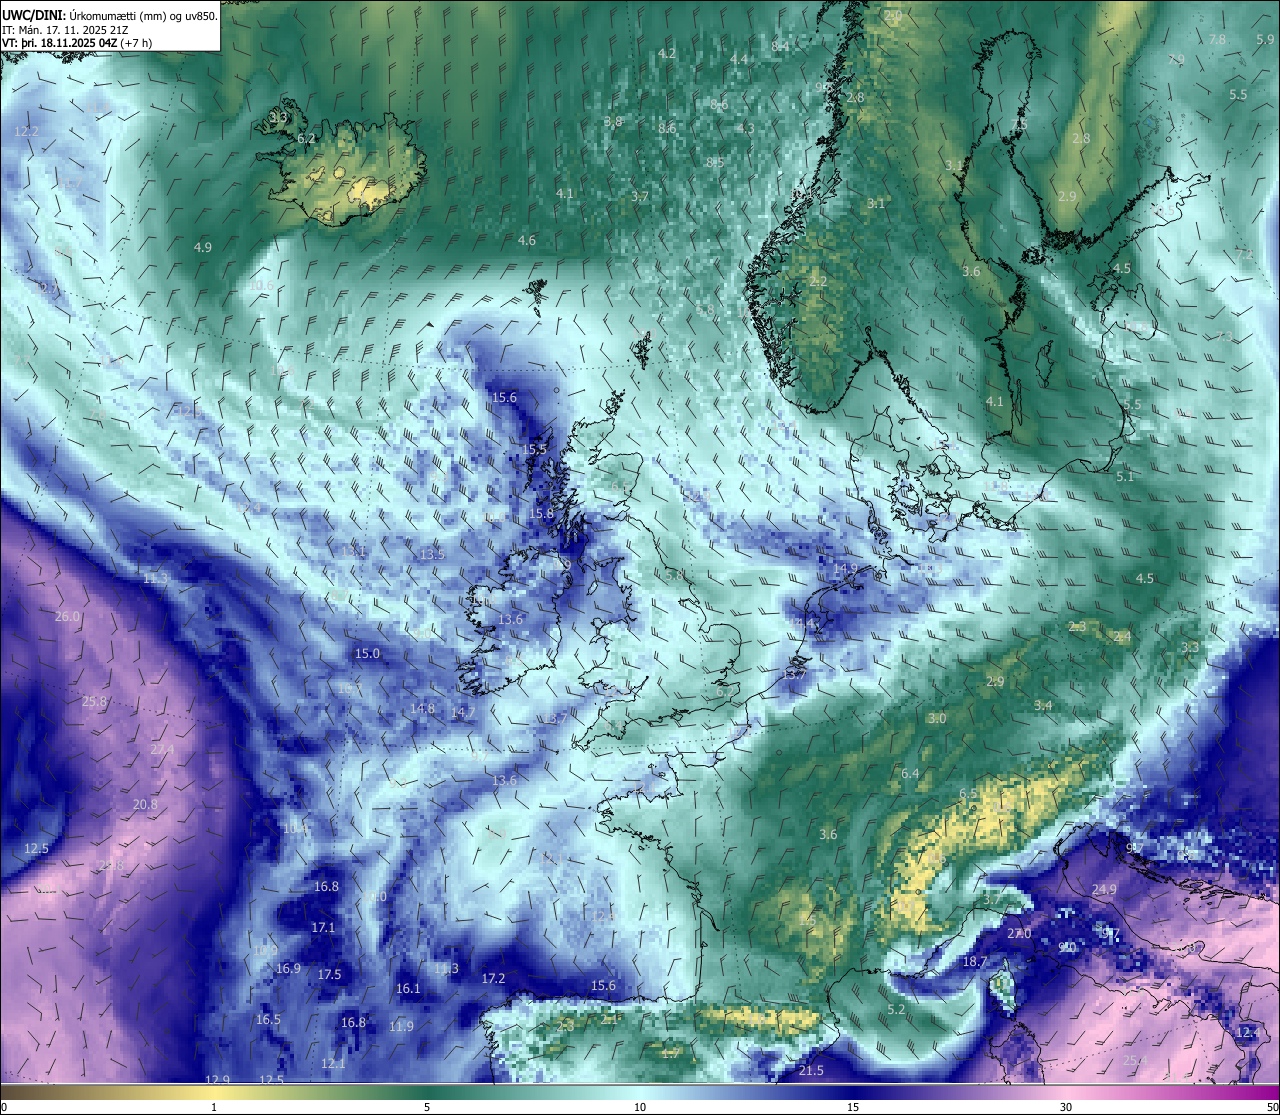
Task: Click the color scale label '30'
Action: [x=1066, y=1107]
